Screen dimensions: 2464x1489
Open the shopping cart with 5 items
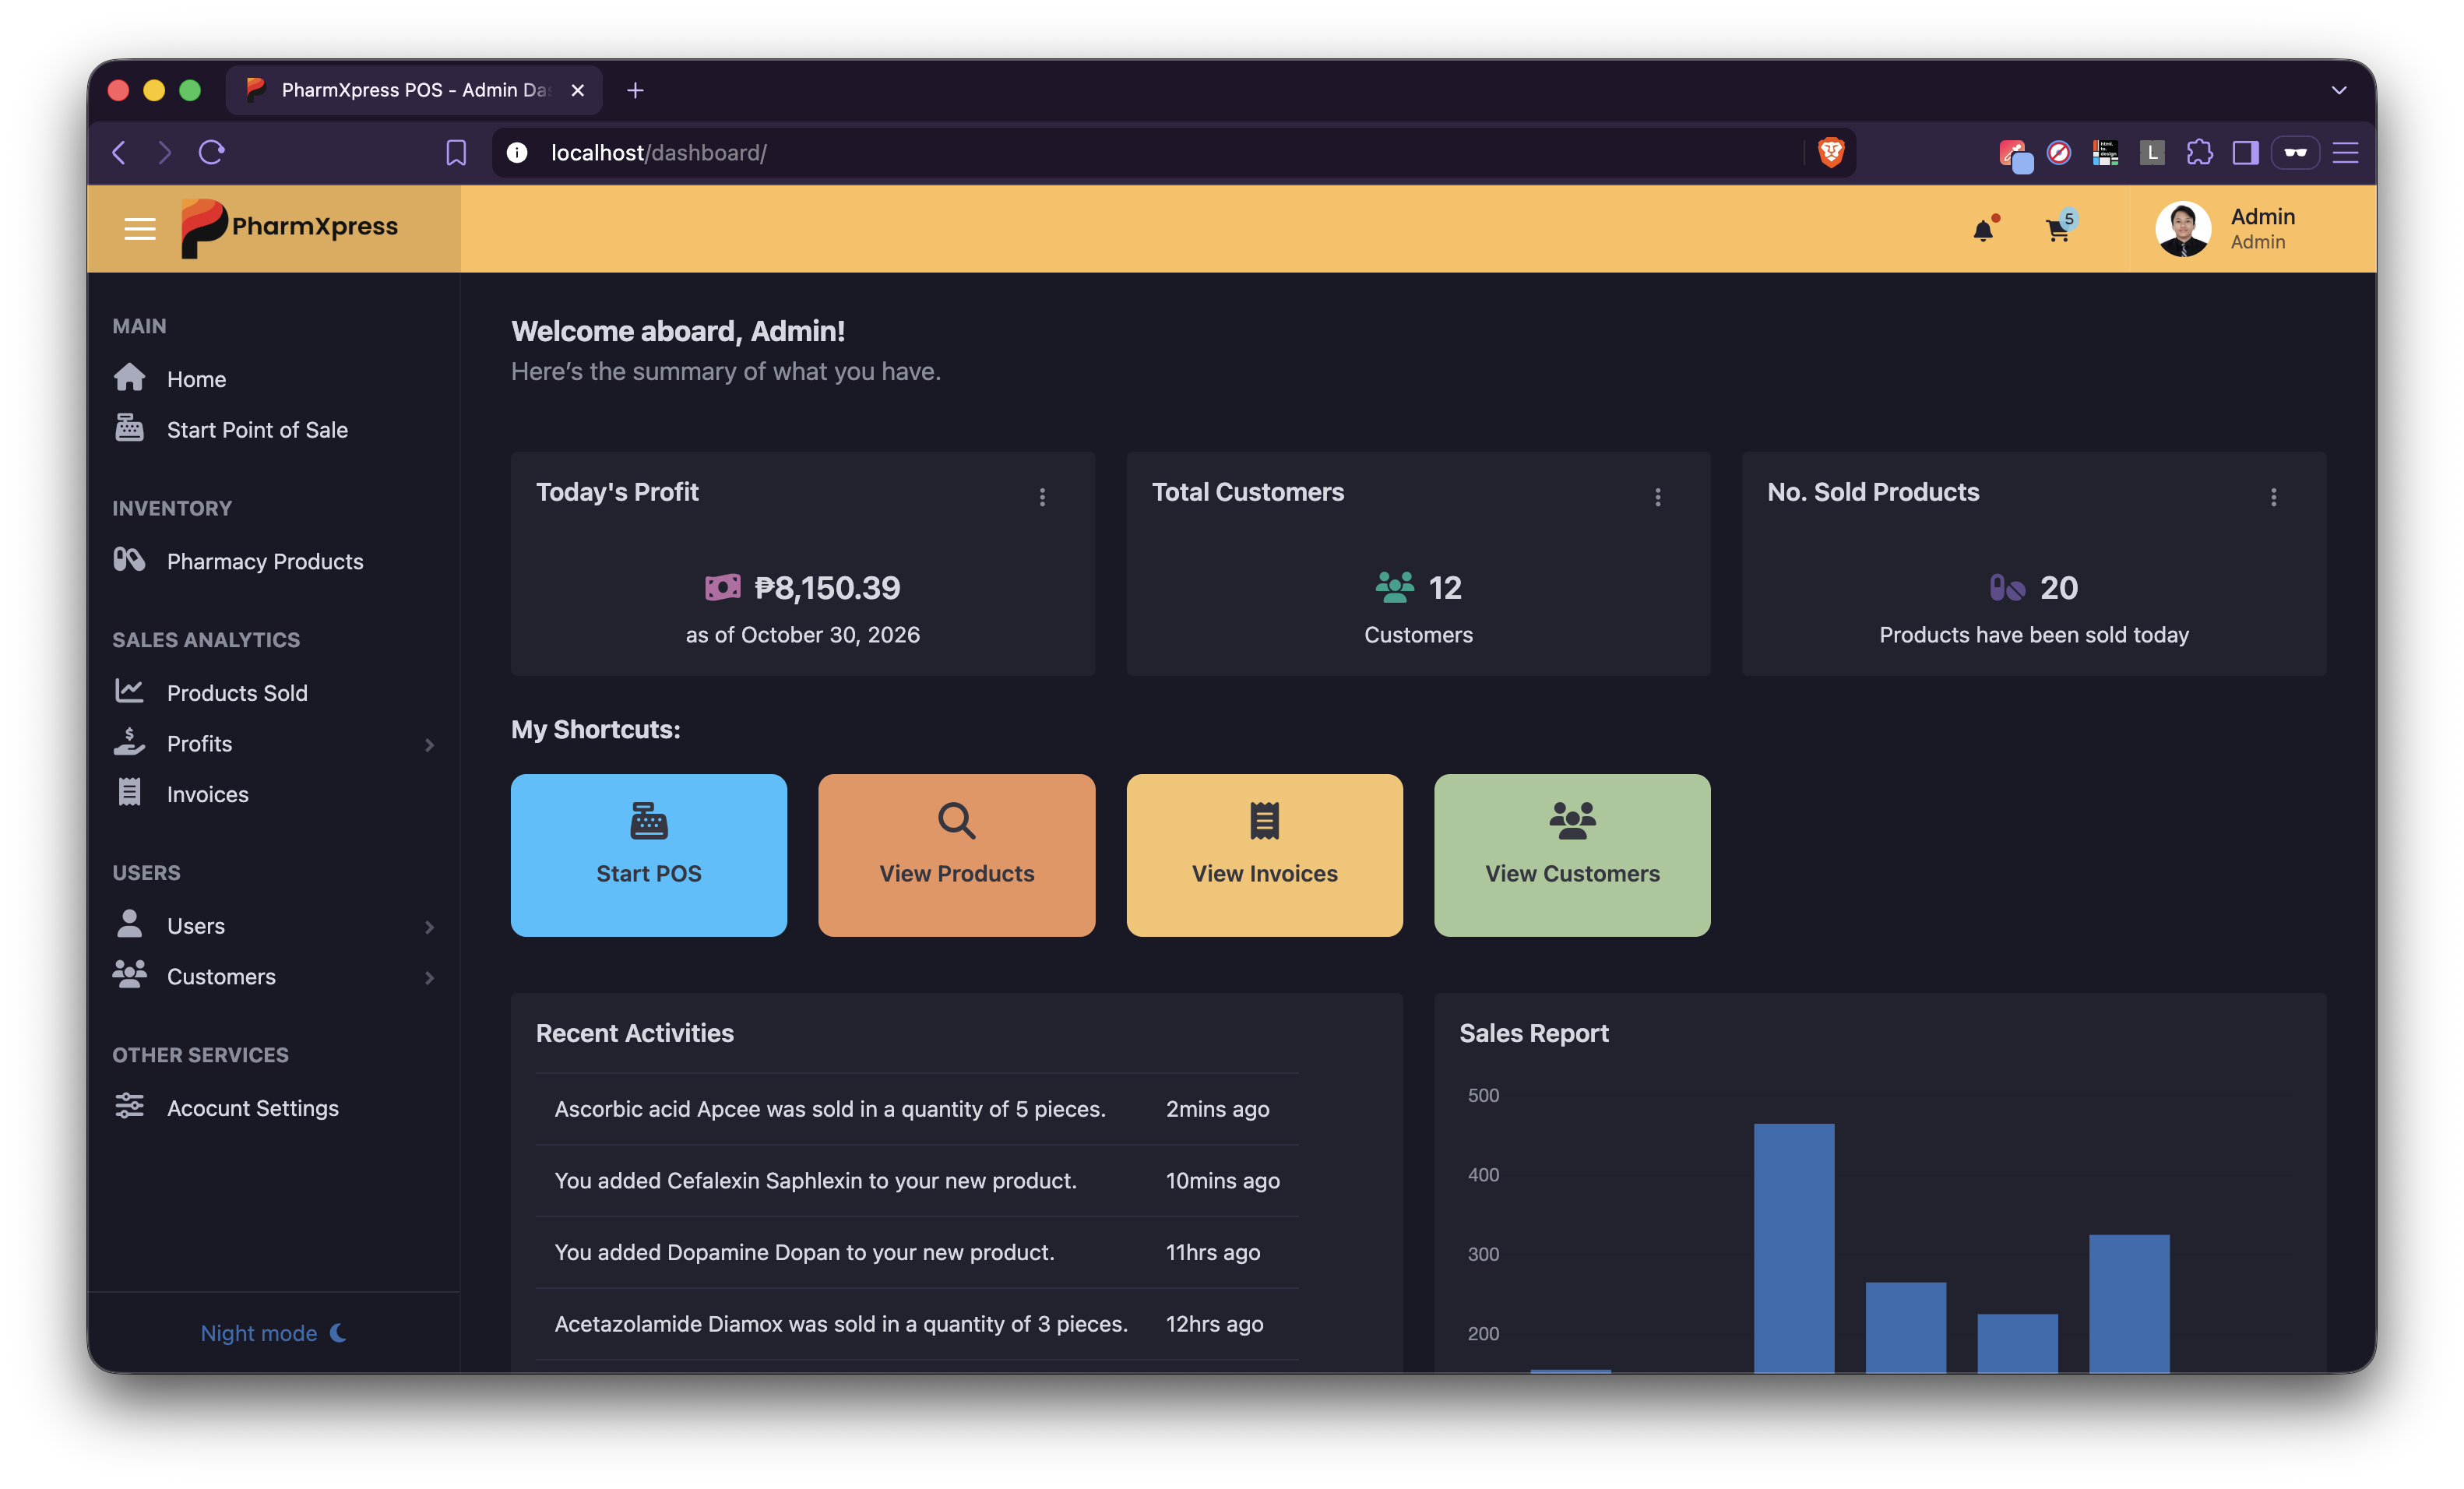[2059, 228]
